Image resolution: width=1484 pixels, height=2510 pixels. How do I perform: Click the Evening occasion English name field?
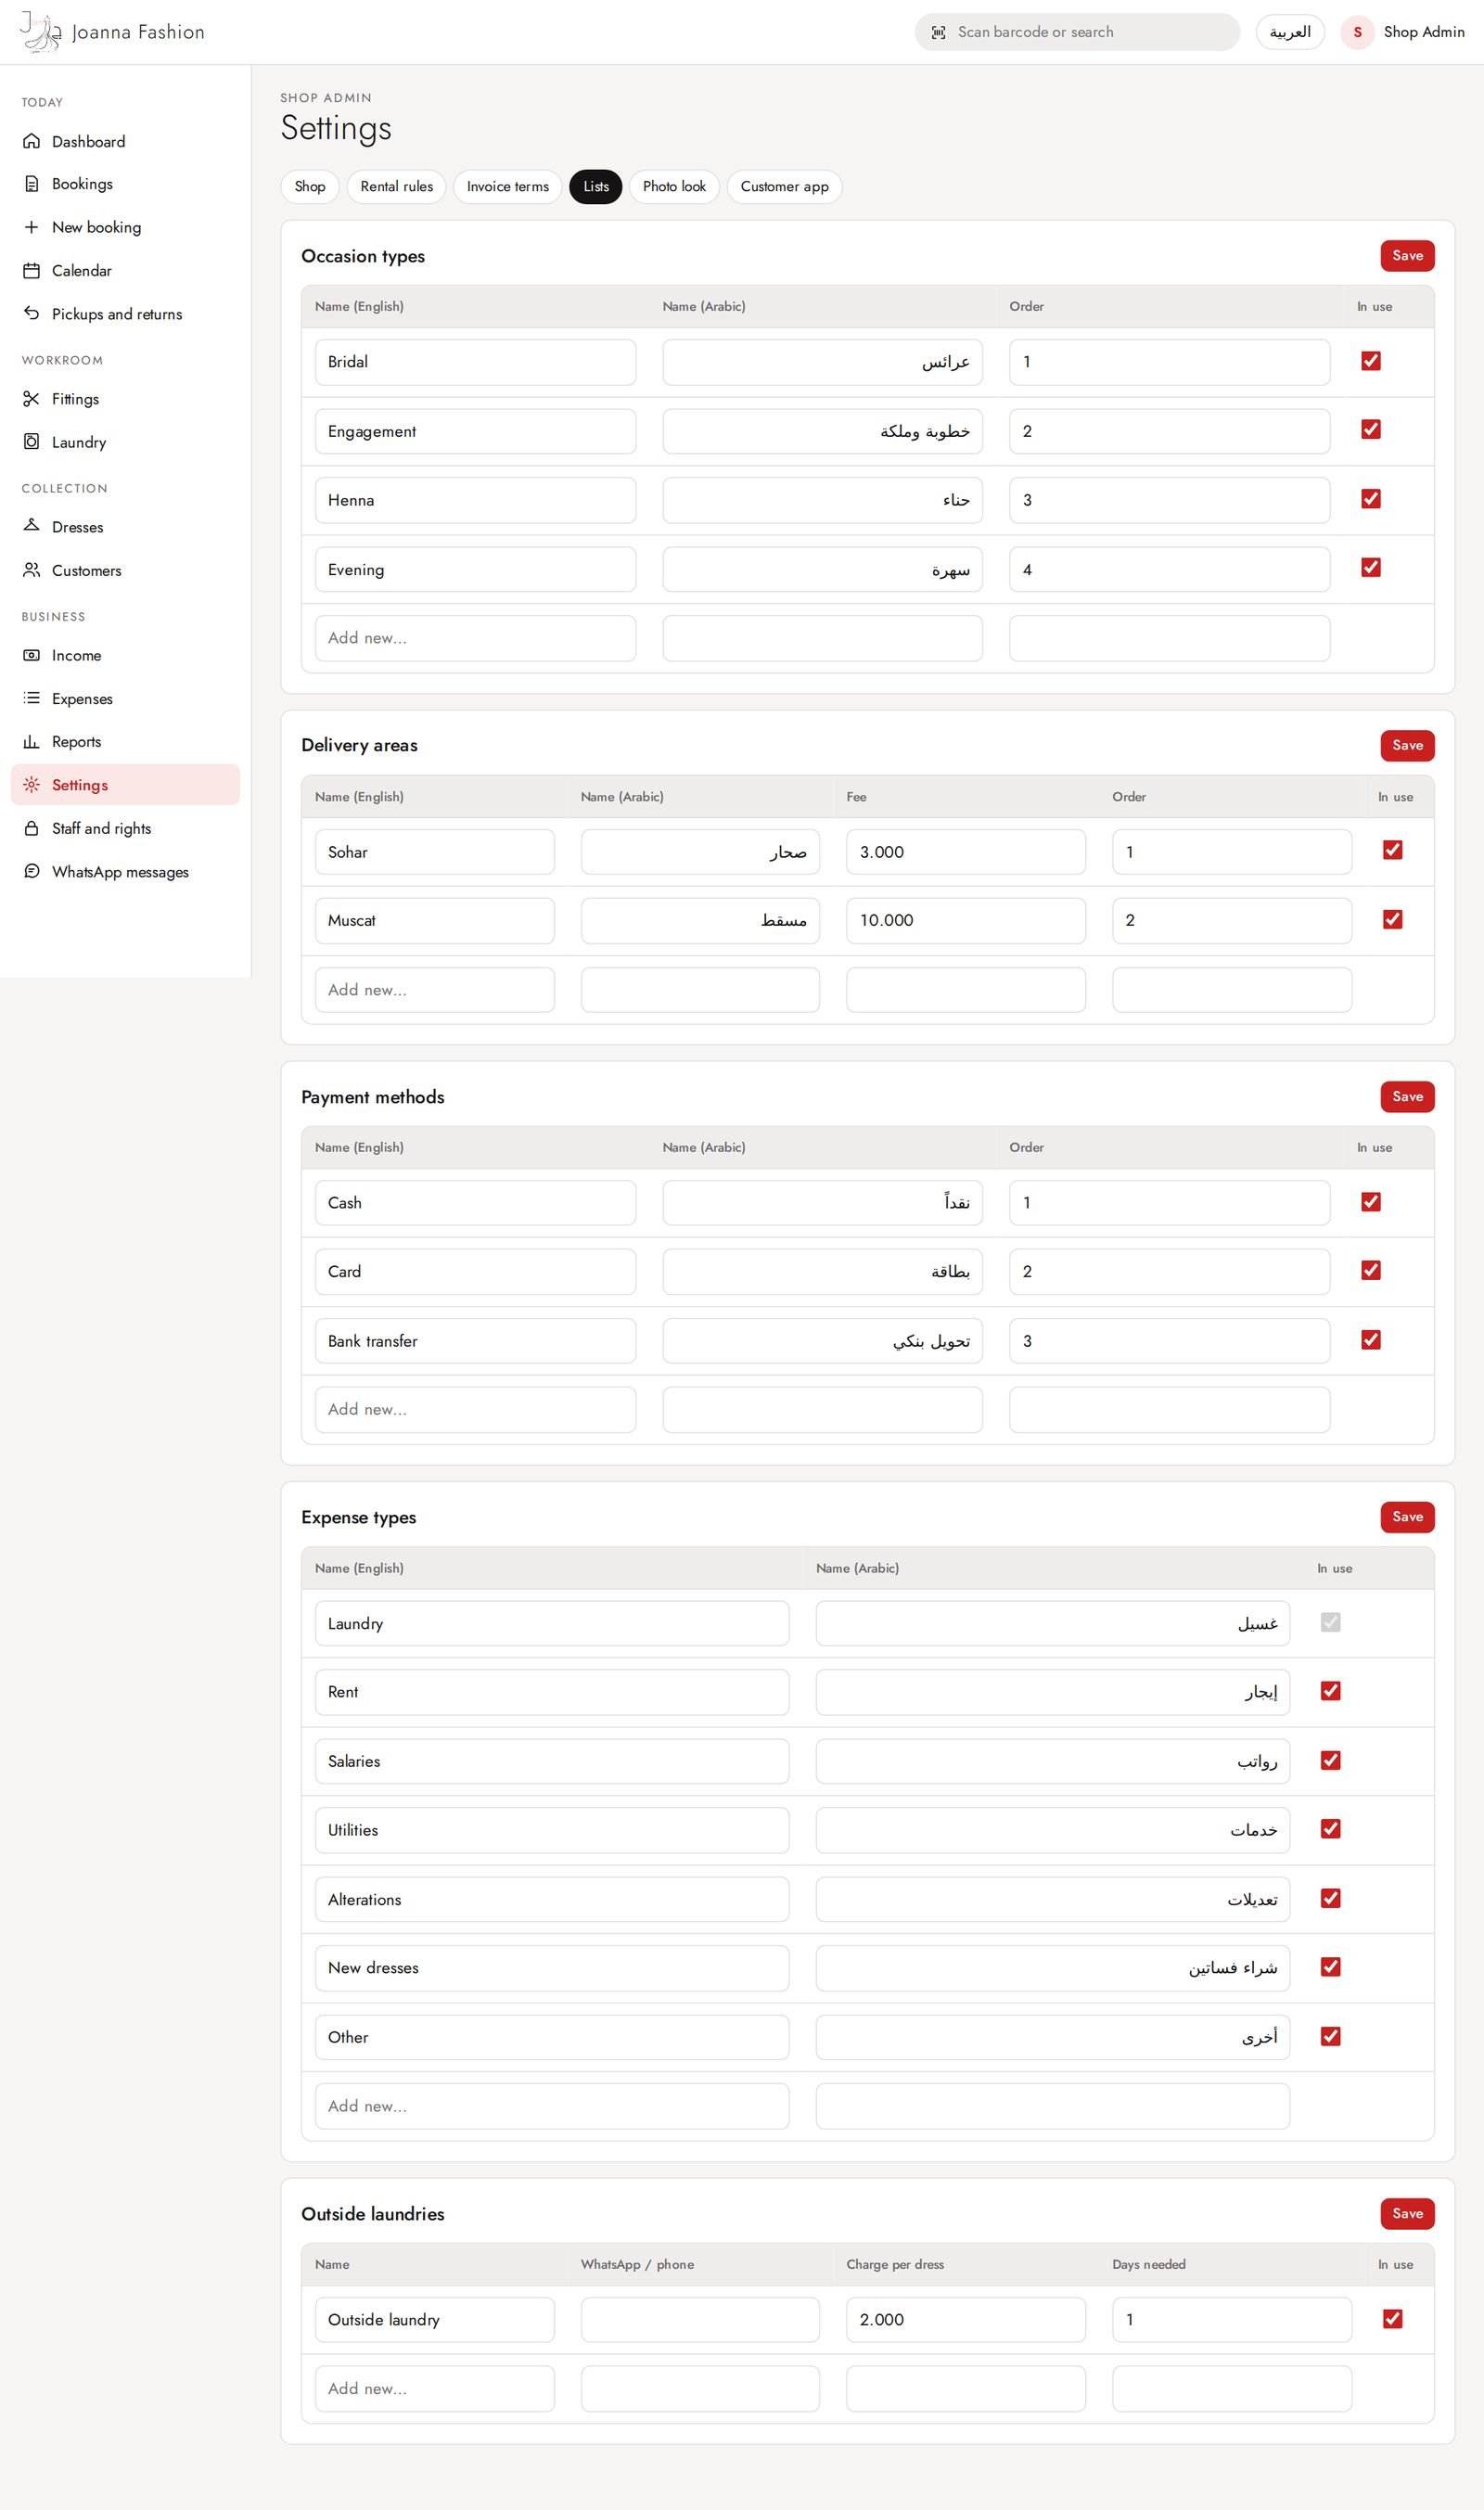coord(475,569)
